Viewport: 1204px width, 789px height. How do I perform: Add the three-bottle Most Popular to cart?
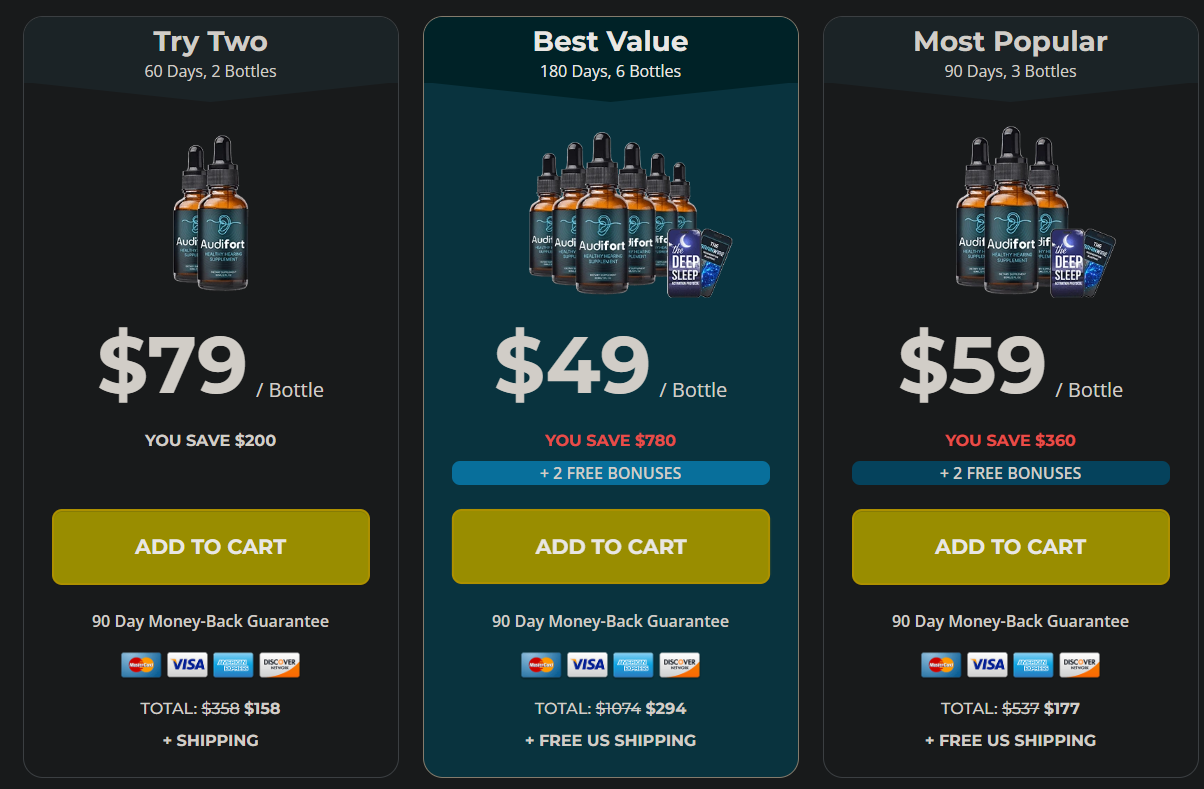pos(1011,547)
